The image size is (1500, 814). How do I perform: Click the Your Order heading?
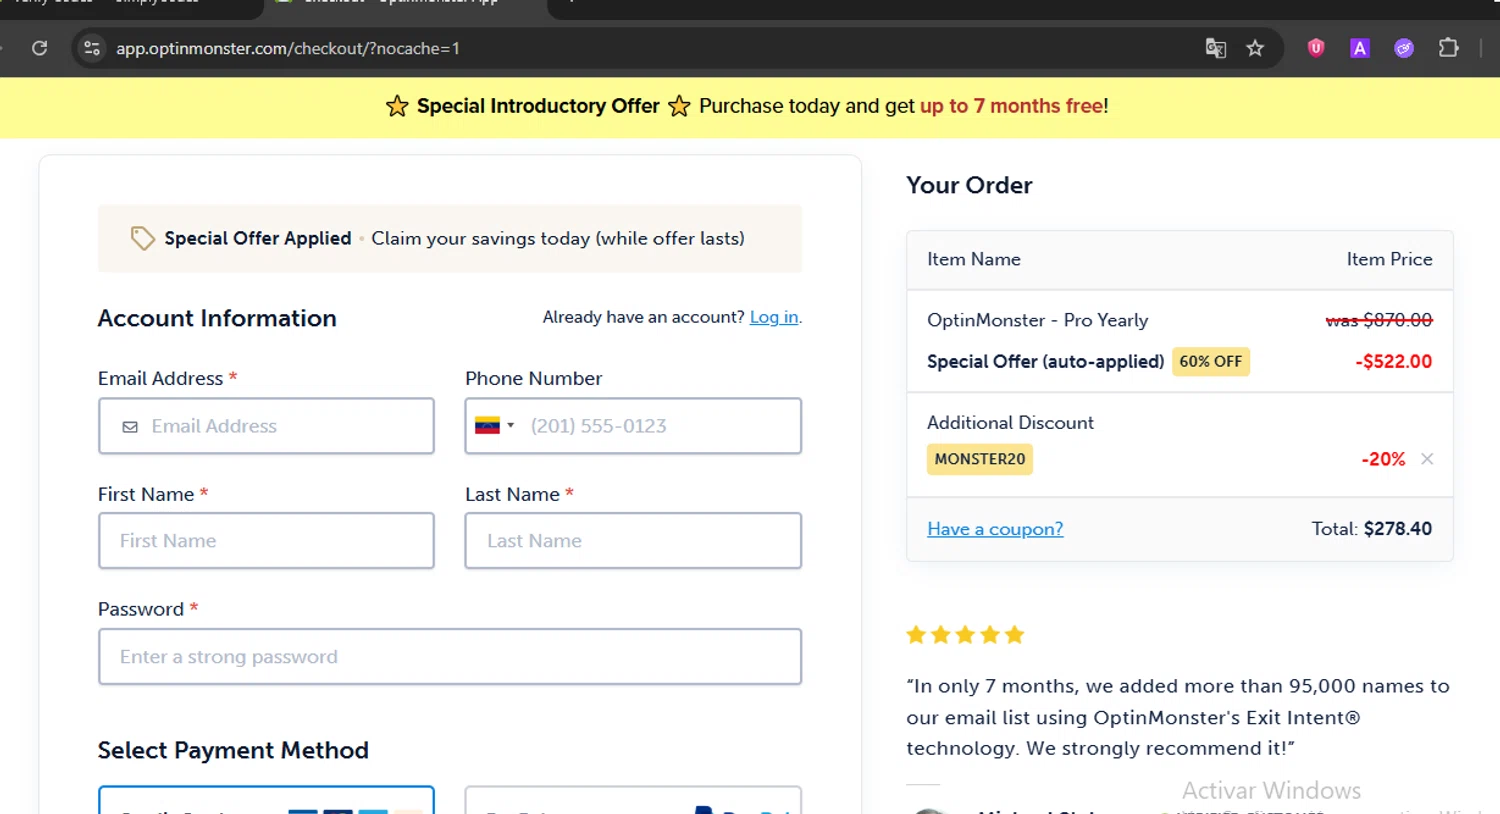pos(969,185)
